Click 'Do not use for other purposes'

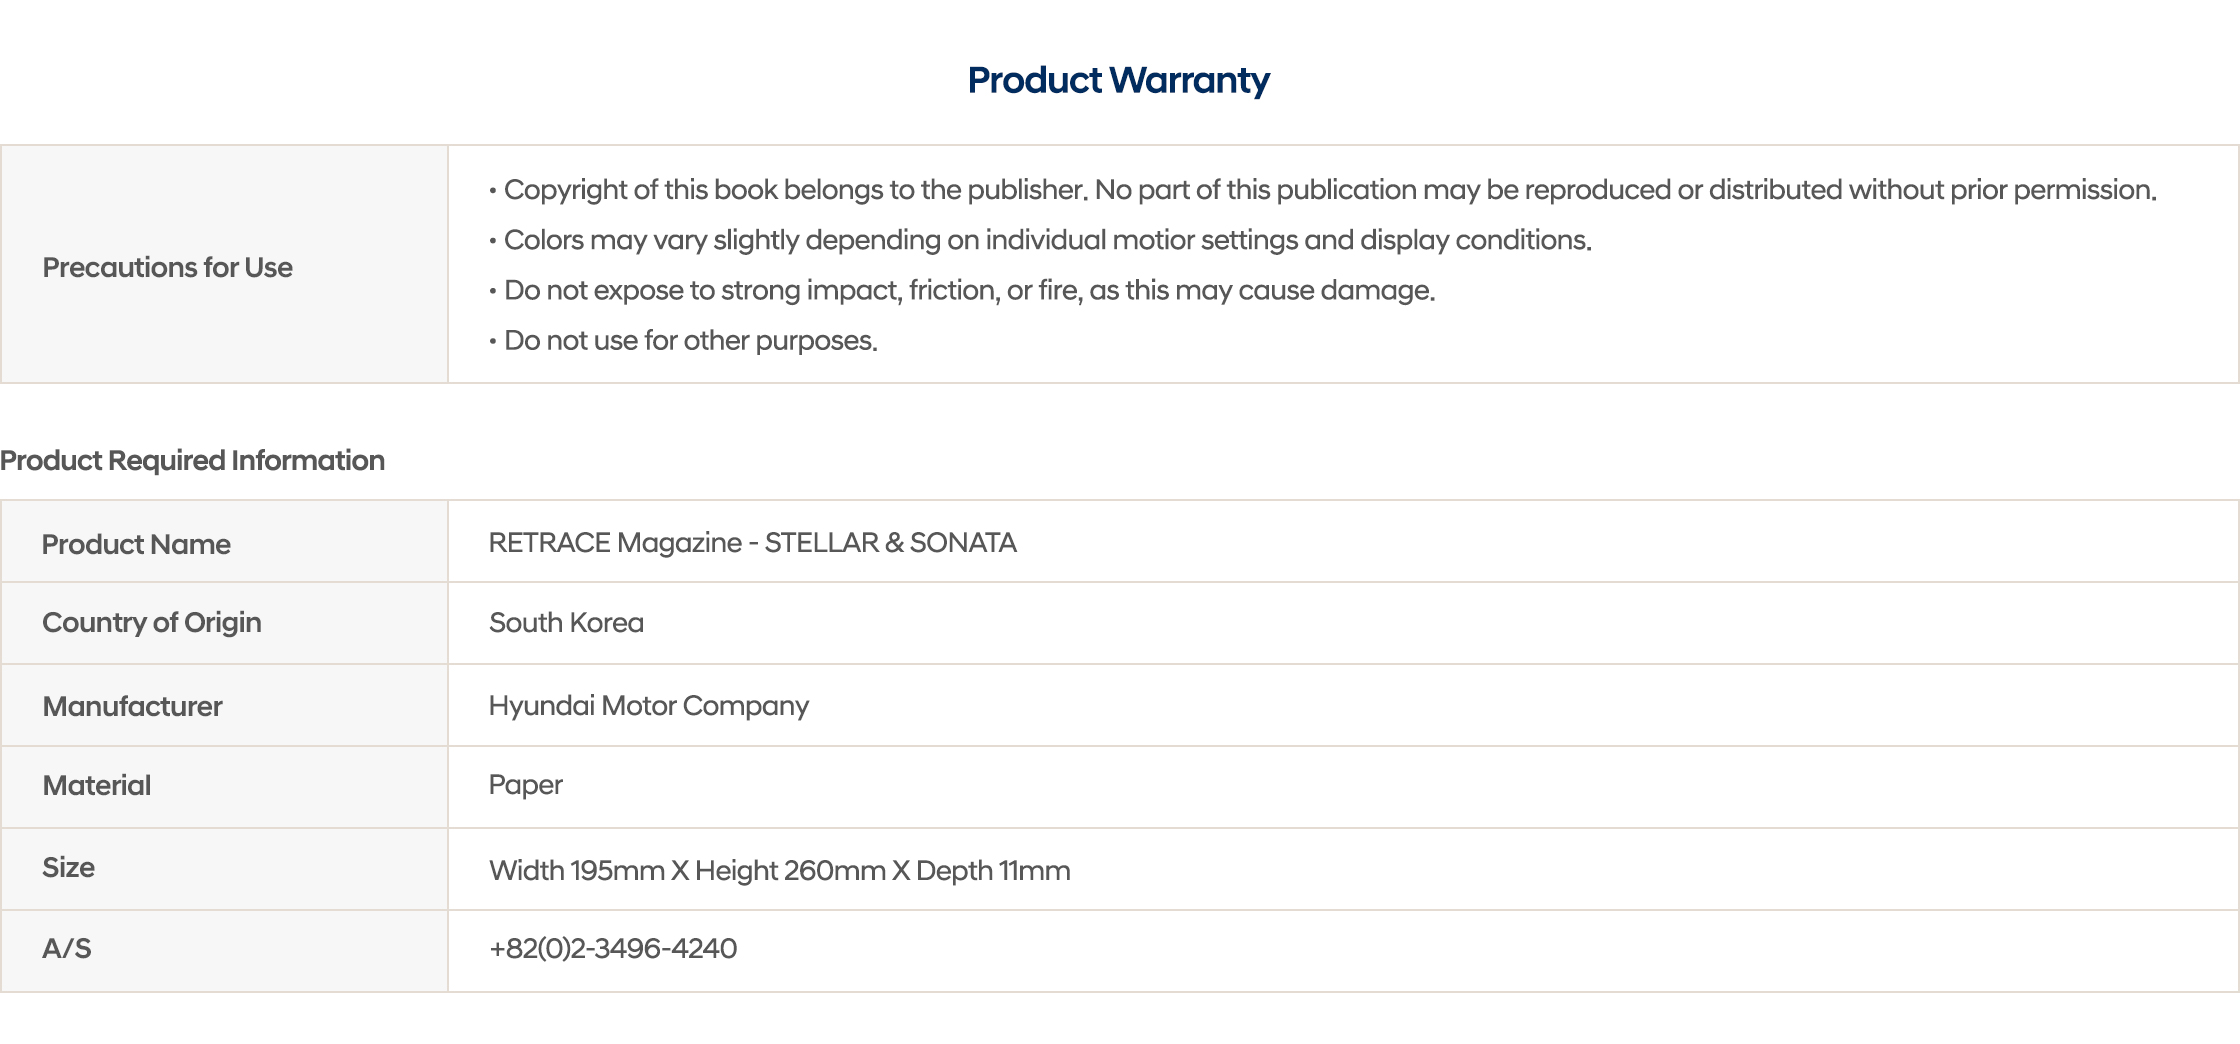point(690,340)
